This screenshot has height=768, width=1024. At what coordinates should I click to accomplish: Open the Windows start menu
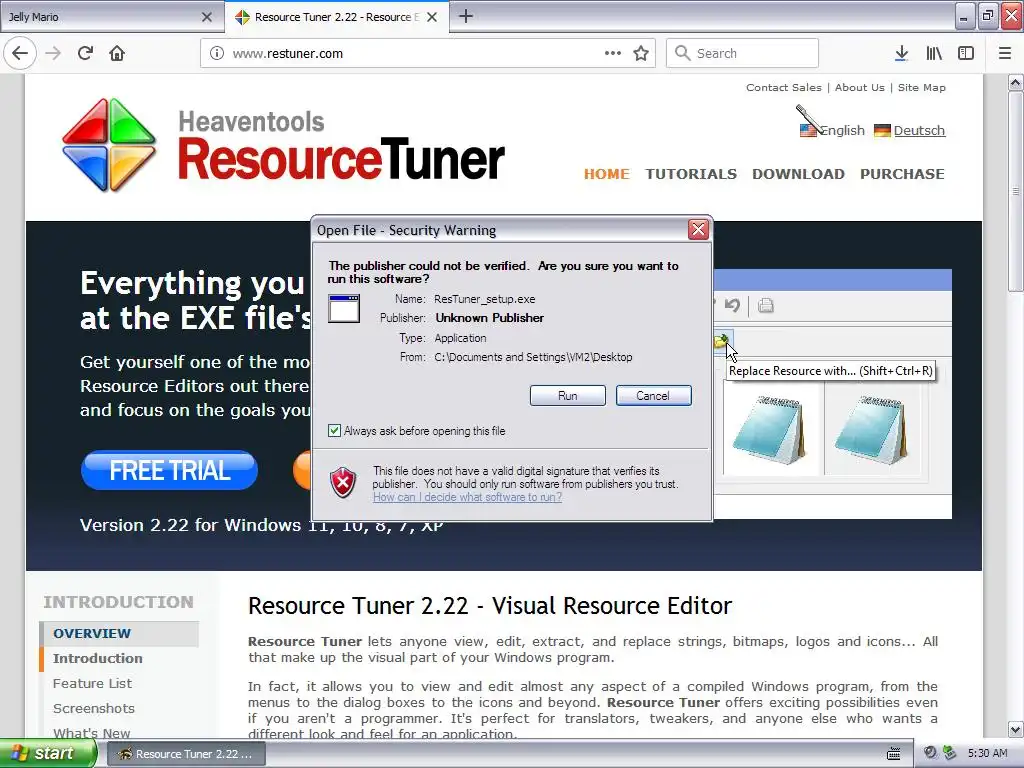point(47,754)
